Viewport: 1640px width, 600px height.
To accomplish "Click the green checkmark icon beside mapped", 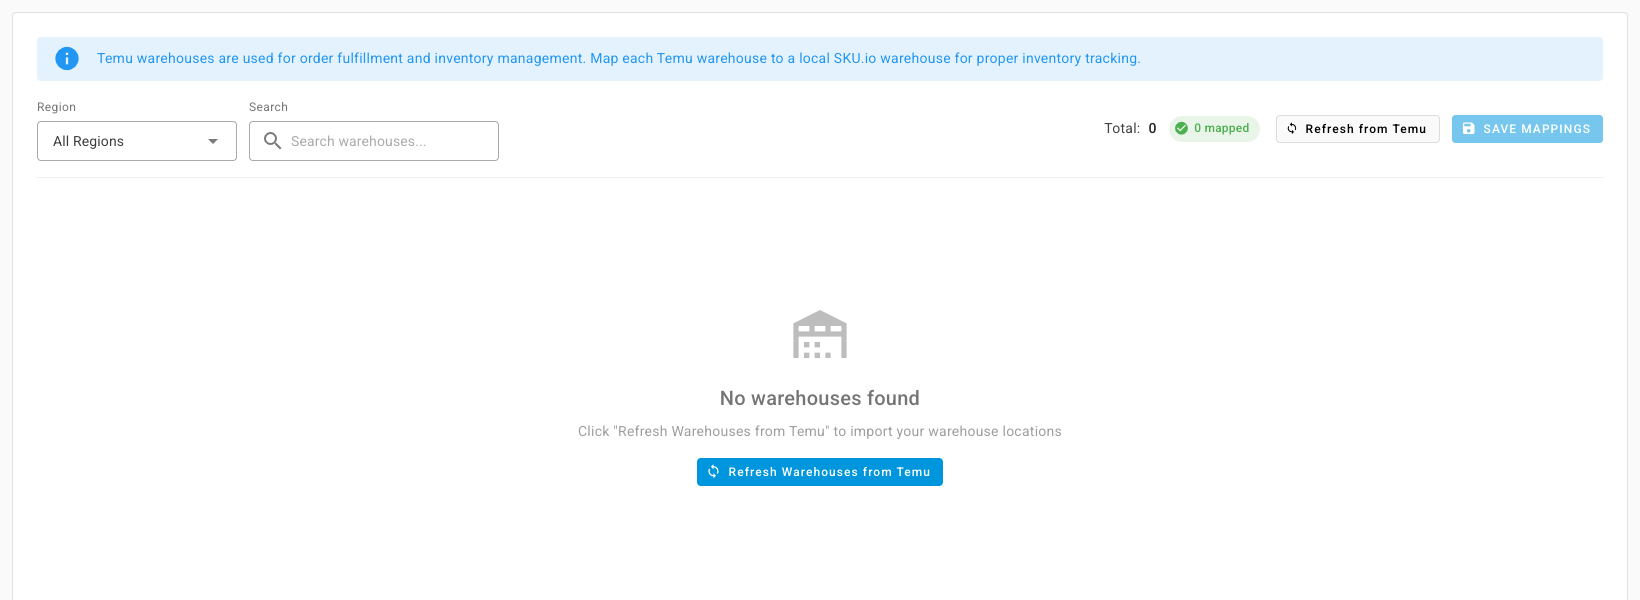I will (x=1182, y=128).
